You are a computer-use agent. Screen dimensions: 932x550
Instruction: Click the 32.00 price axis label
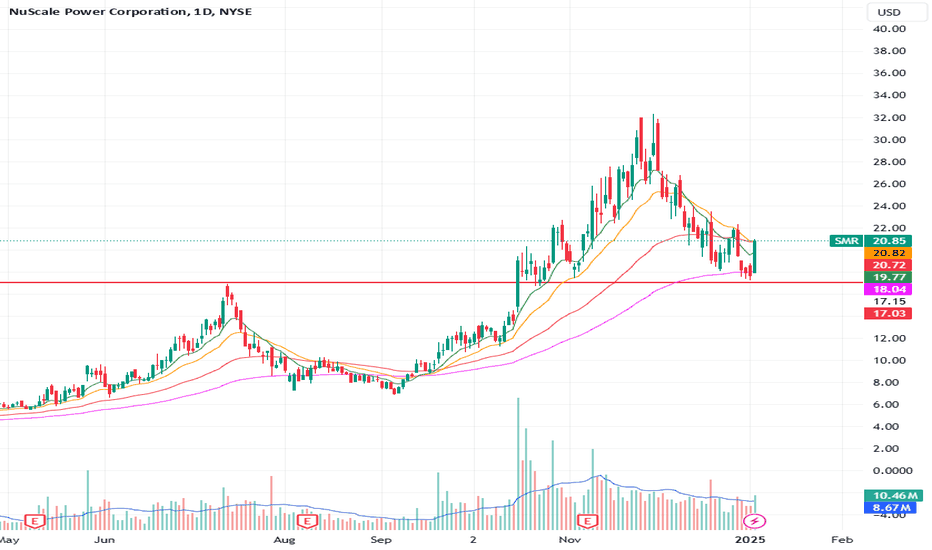point(889,117)
